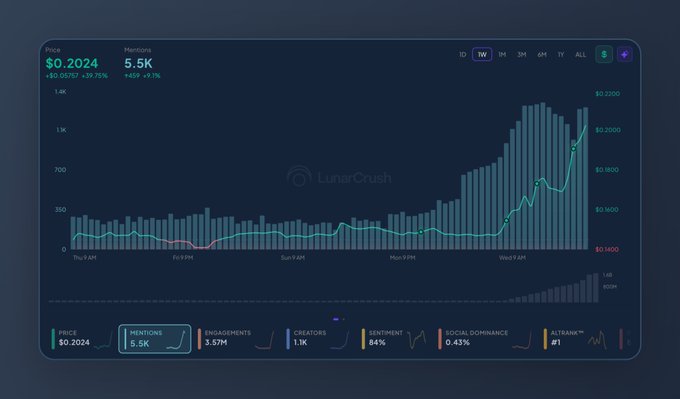Click the price sparkline thumbnail in the PRICE card
The height and width of the screenshot is (399, 680).
103,341
